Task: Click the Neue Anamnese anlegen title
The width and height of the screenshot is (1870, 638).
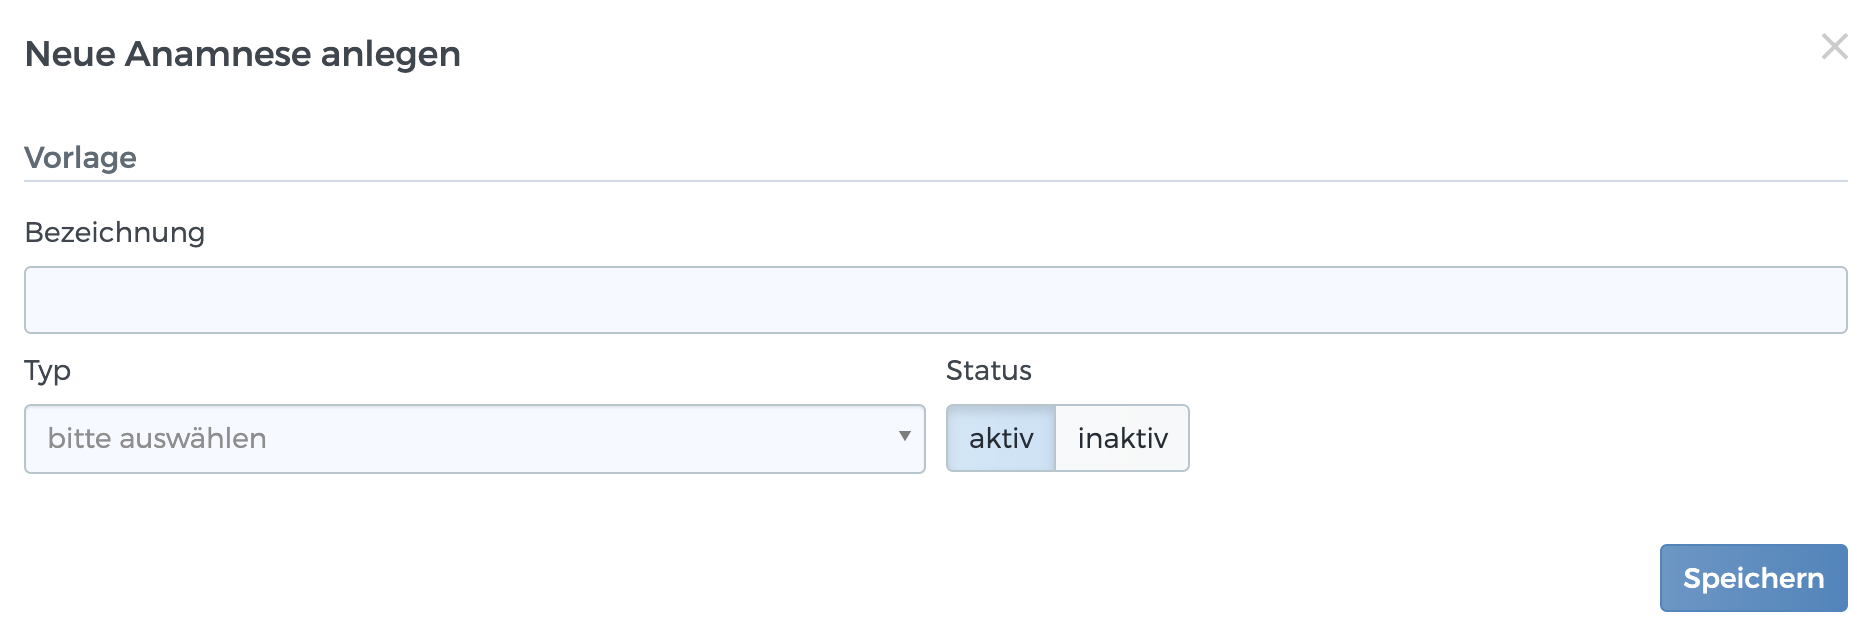Action: (x=243, y=54)
